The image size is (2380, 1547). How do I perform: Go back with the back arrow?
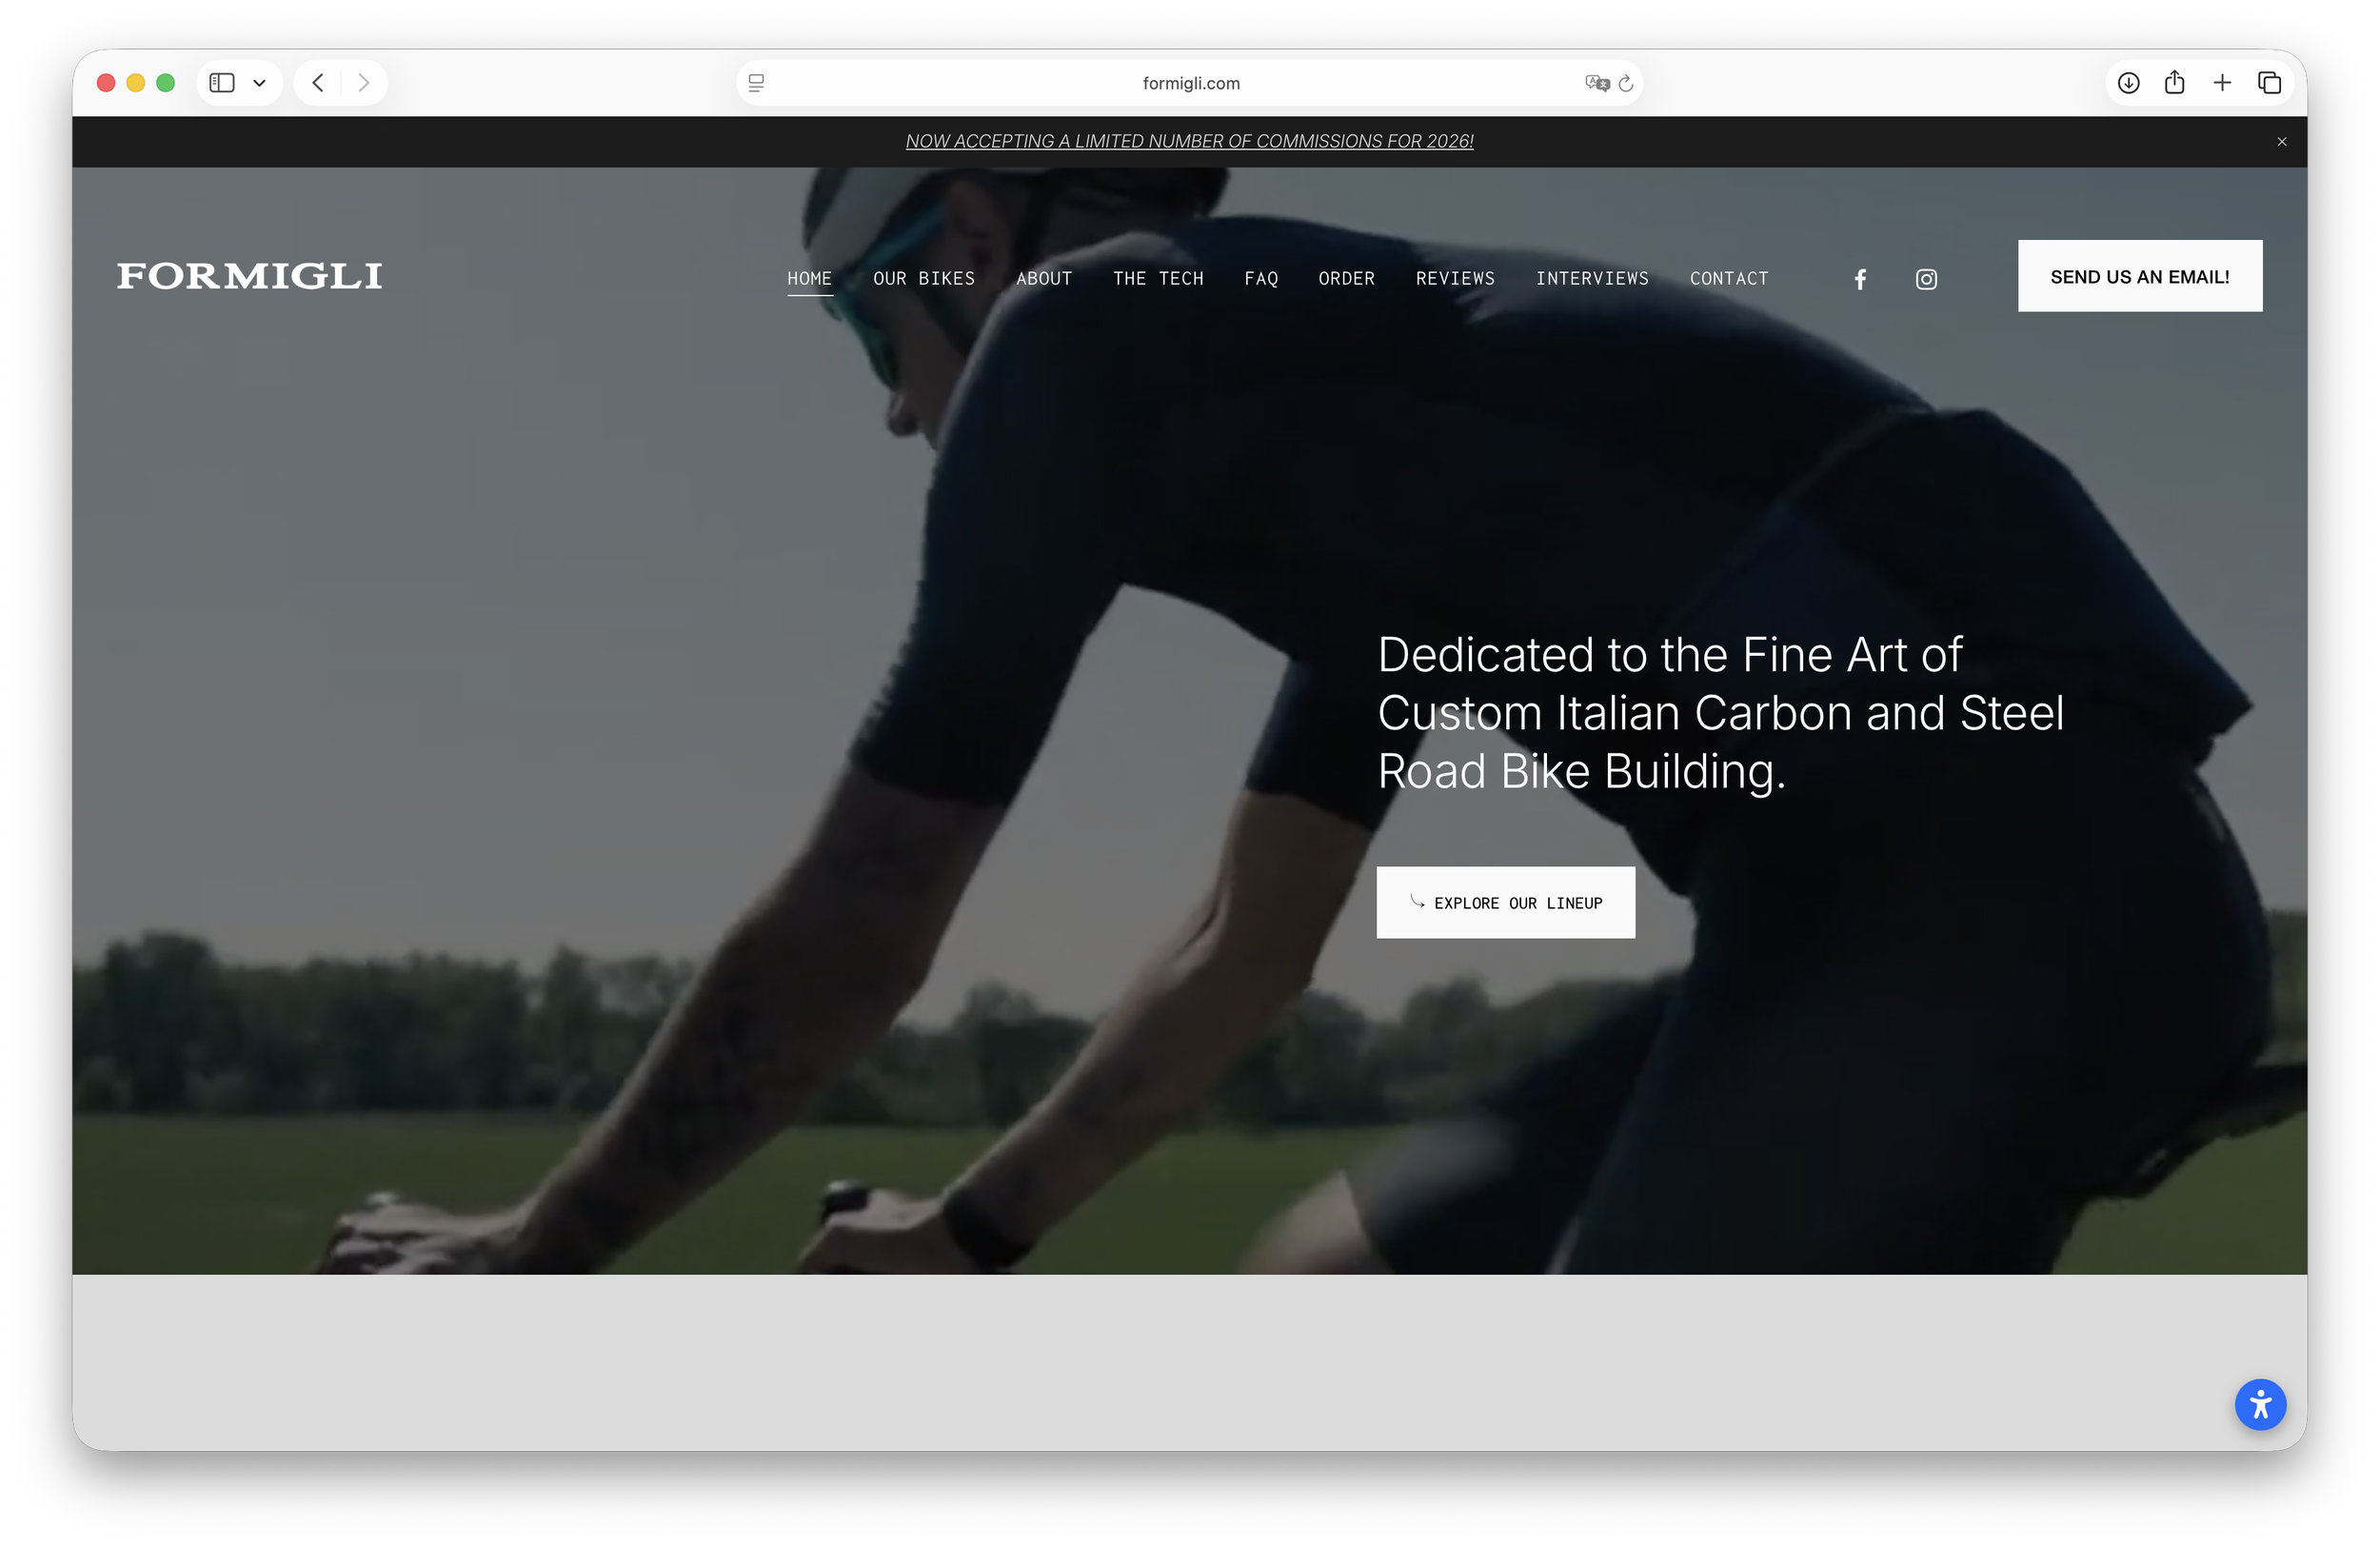[318, 83]
